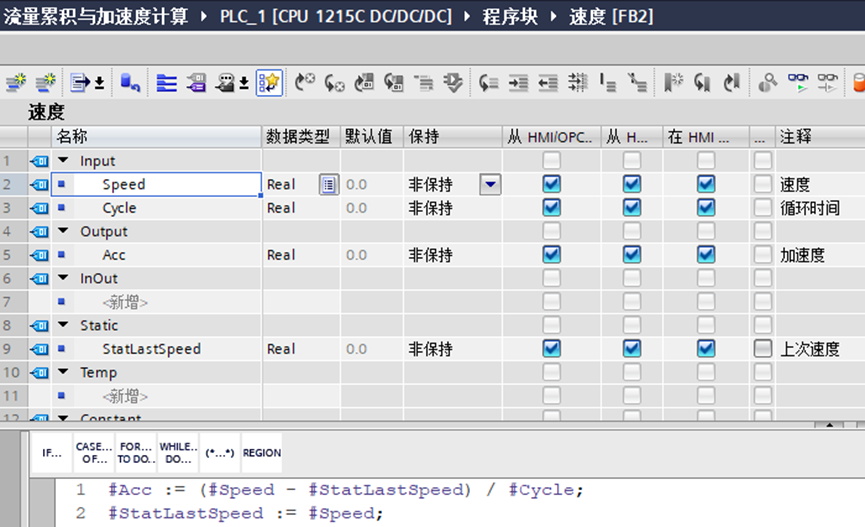
Task: Insert CASE OF statement template
Action: tap(94, 453)
